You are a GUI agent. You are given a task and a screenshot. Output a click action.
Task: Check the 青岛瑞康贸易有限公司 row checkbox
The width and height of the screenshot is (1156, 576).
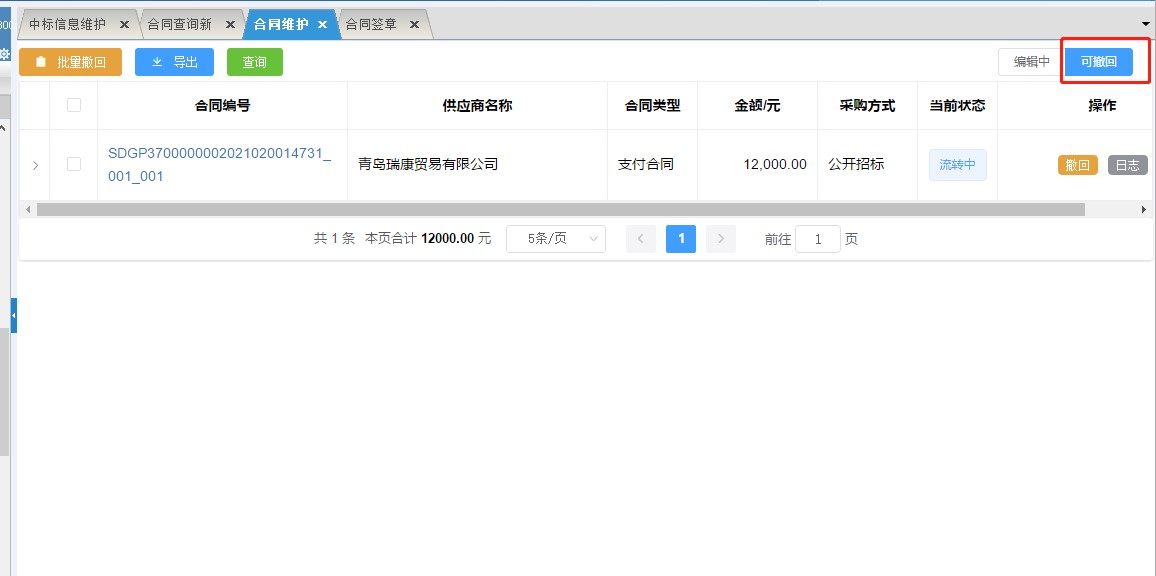74,164
